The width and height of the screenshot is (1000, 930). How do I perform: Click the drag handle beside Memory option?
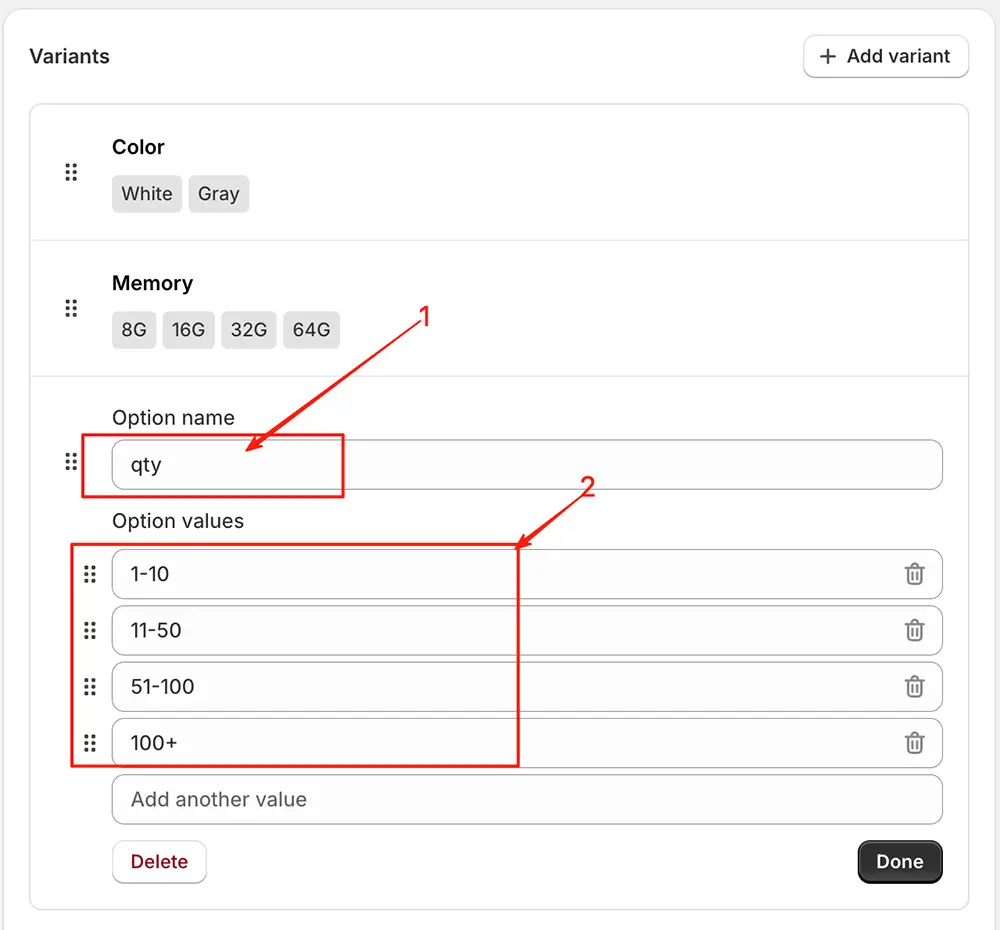pos(70,308)
